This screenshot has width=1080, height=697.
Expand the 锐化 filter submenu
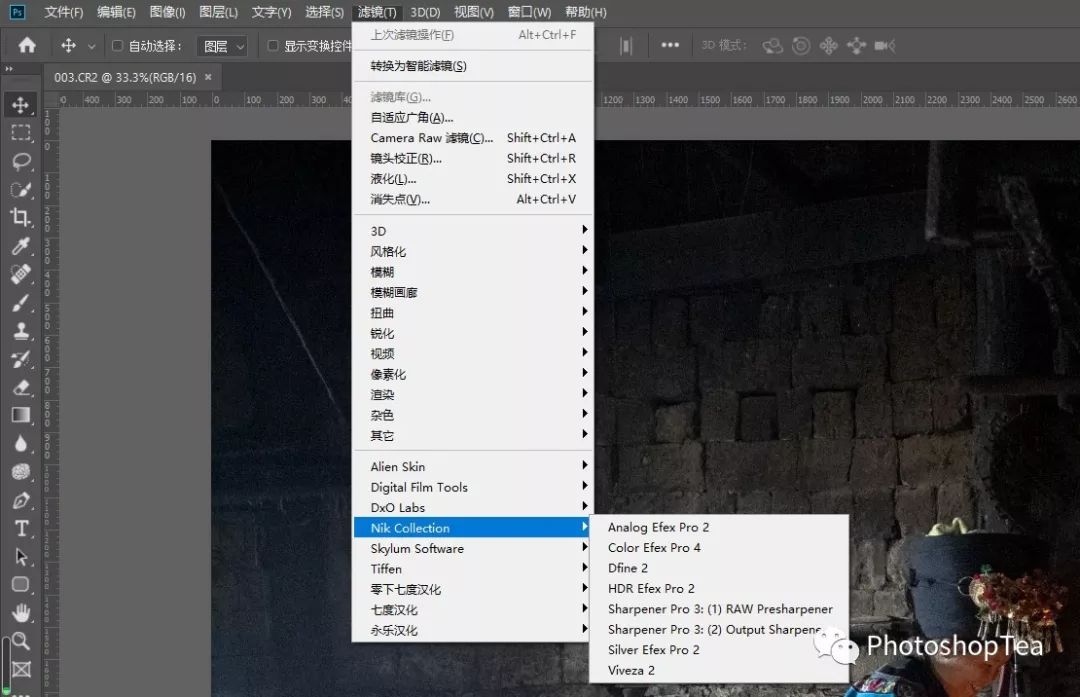472,333
